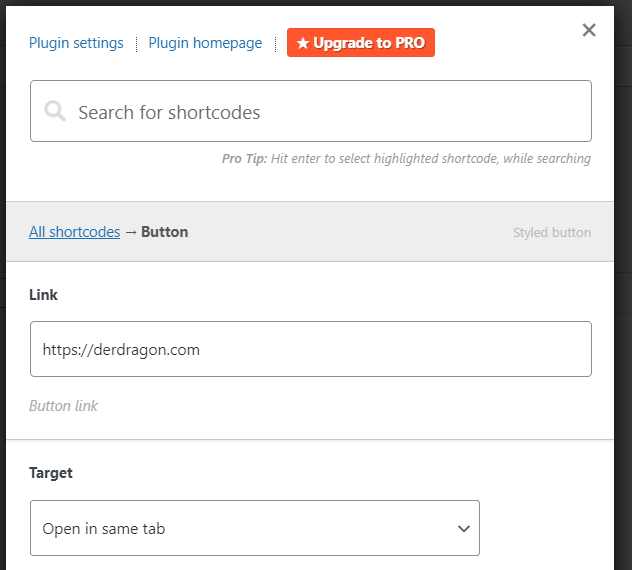Click the star icon on Upgrade button
Viewport: 632px width, 570px height.
point(303,43)
